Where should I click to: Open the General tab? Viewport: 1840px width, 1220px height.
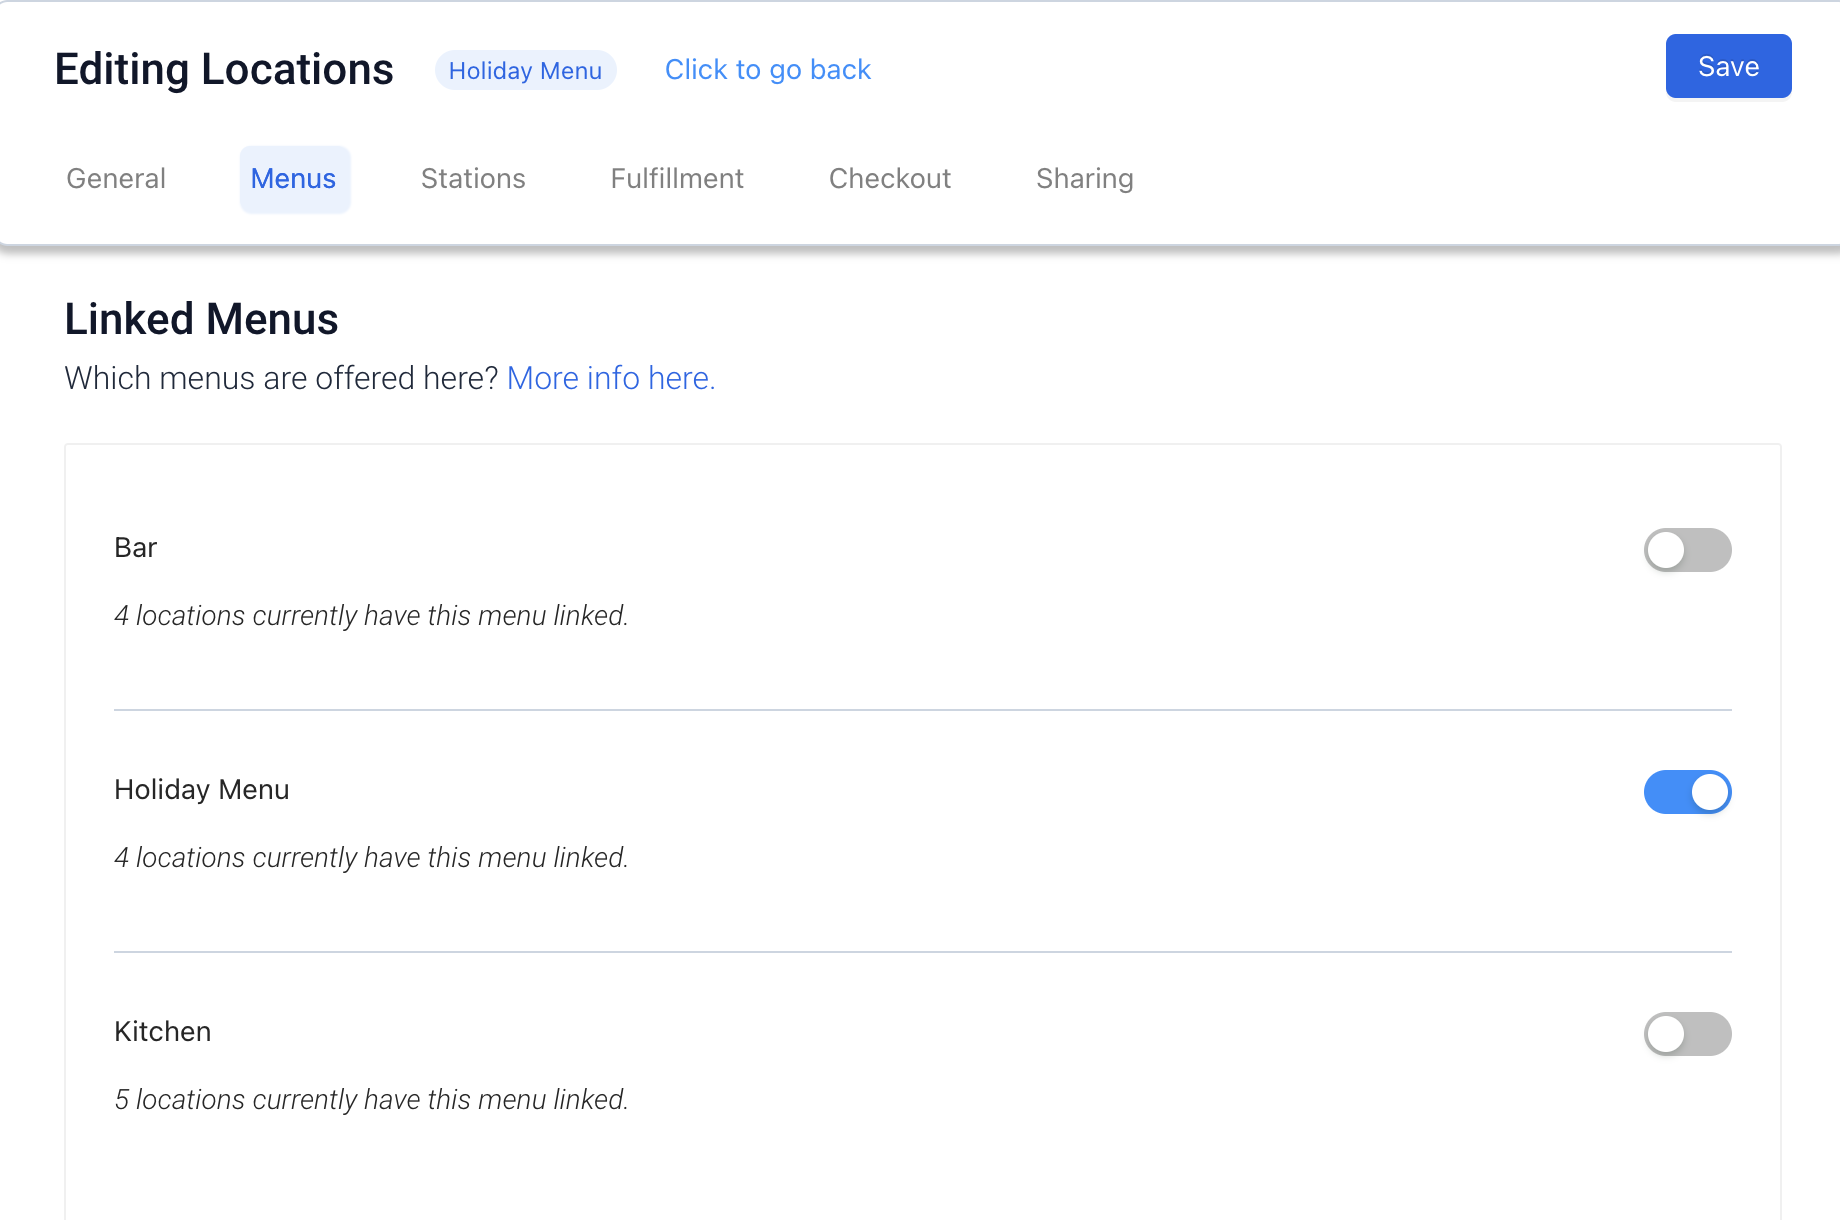[x=116, y=179]
